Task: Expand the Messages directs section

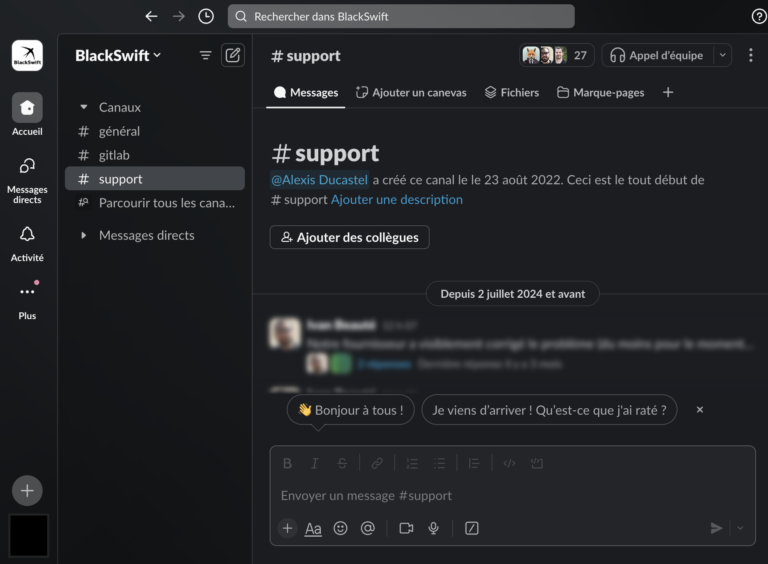Action: [84, 235]
